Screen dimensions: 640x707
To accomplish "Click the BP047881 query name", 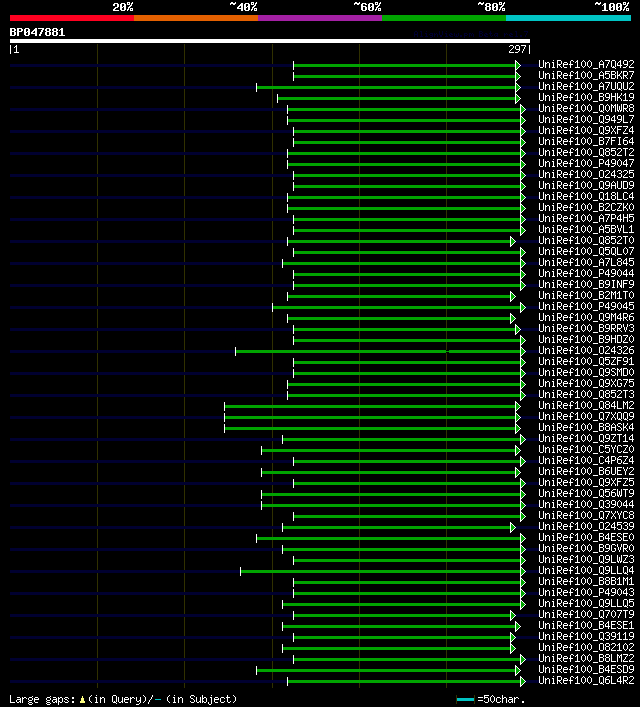I will click(37, 32).
